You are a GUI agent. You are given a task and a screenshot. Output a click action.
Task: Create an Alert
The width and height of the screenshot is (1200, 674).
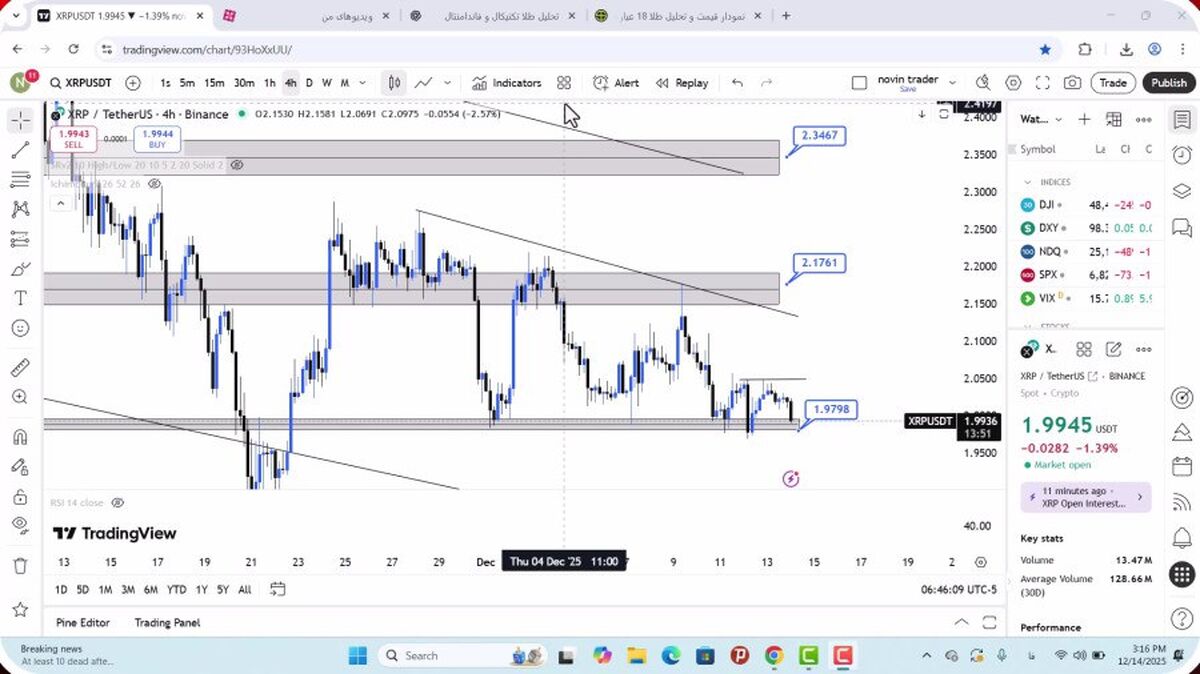click(x=615, y=83)
